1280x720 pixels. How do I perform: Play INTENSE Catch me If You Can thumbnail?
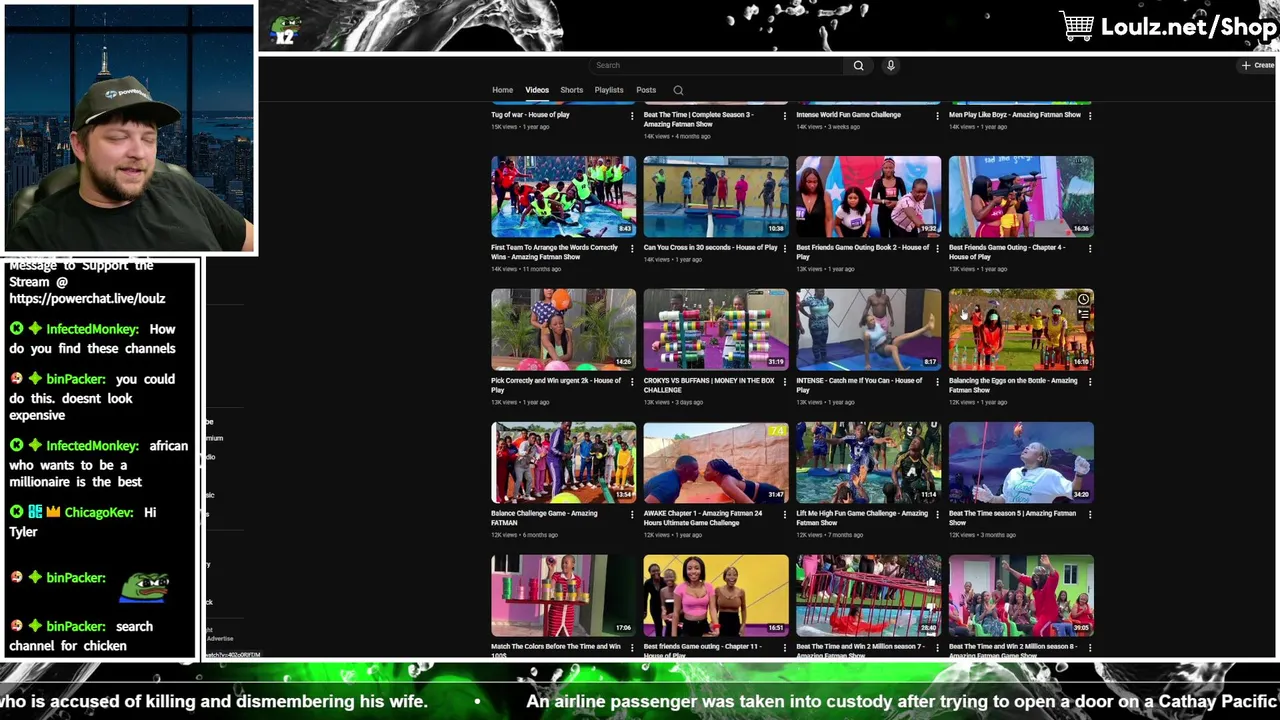(868, 329)
